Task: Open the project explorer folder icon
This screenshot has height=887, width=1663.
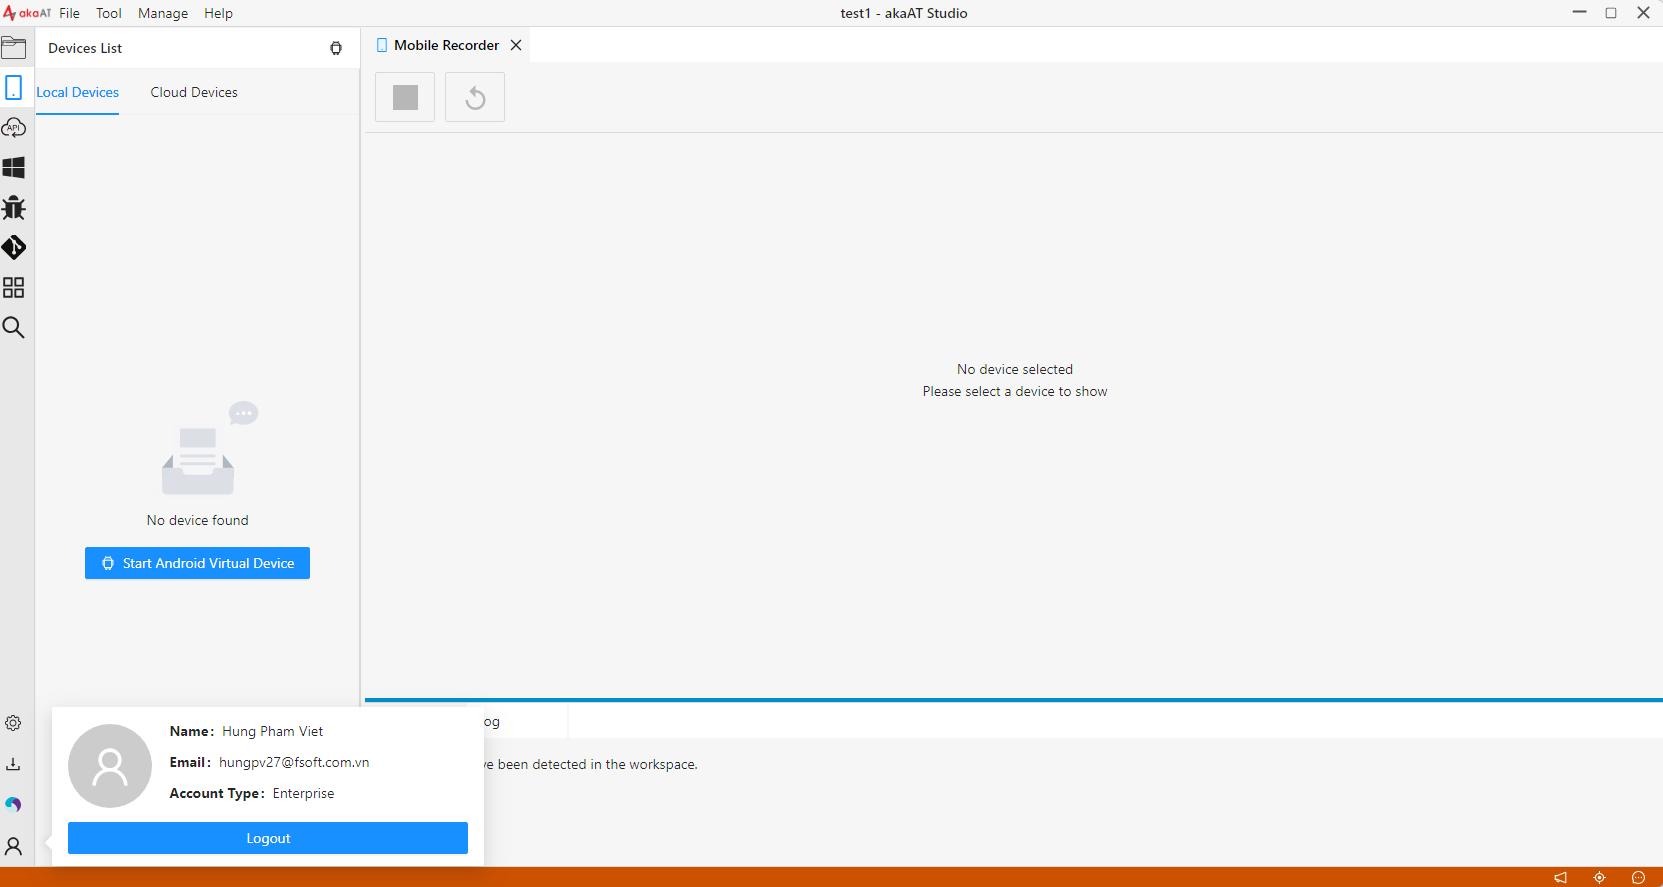Action: tap(14, 48)
